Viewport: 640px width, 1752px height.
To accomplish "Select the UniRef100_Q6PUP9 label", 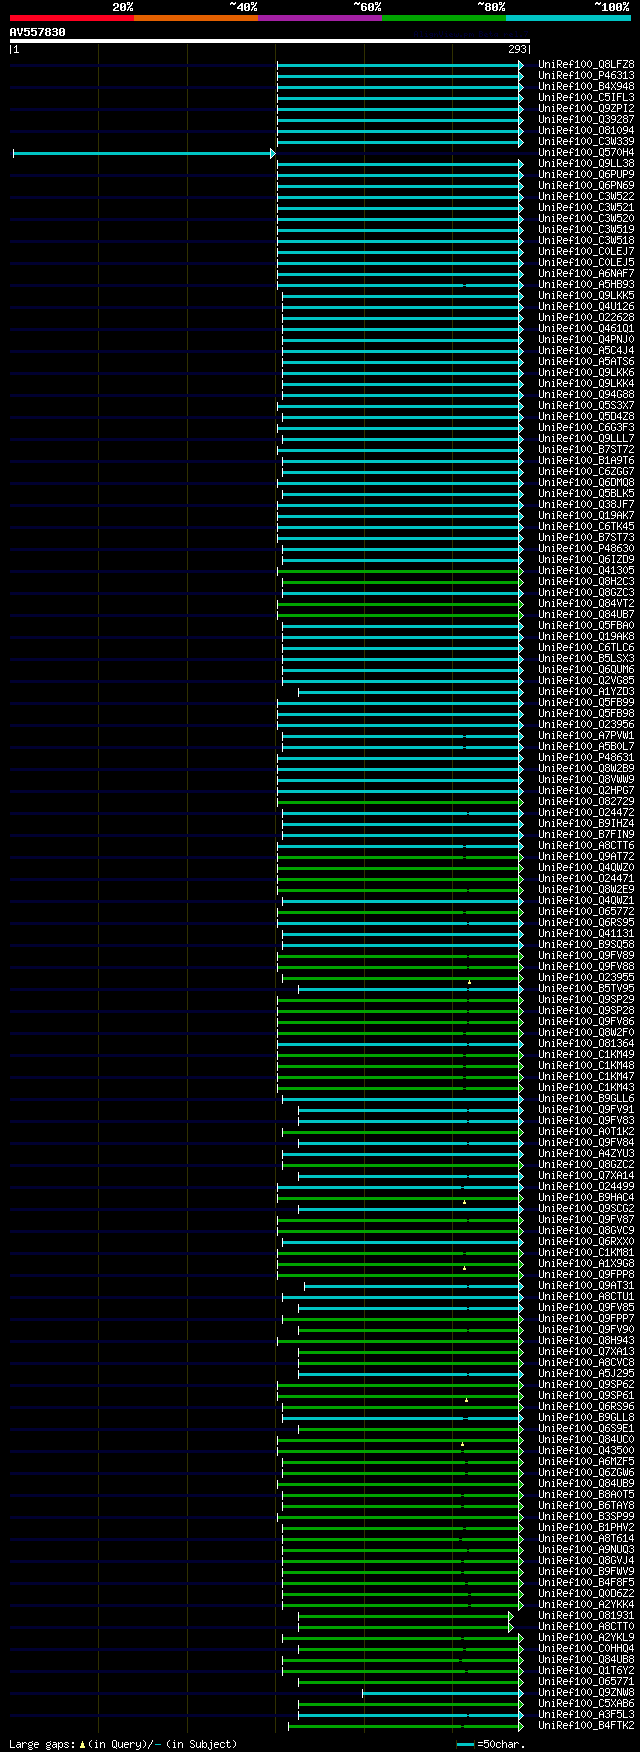I will pos(586,175).
